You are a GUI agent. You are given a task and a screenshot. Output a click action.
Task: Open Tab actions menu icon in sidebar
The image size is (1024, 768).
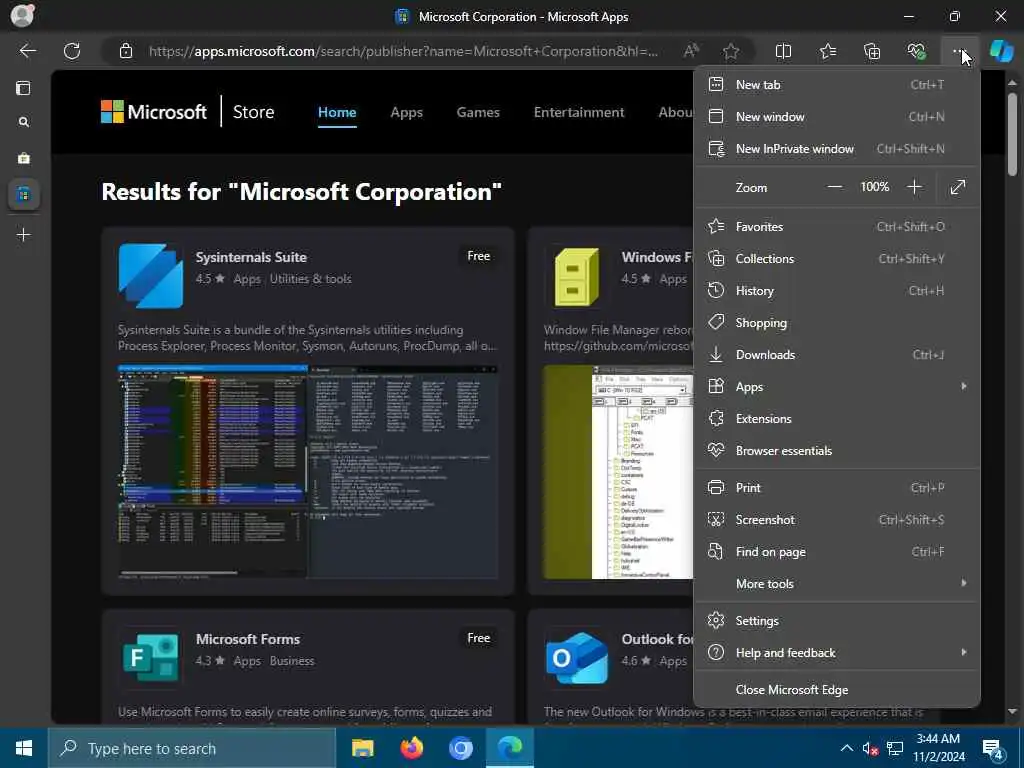click(x=24, y=88)
